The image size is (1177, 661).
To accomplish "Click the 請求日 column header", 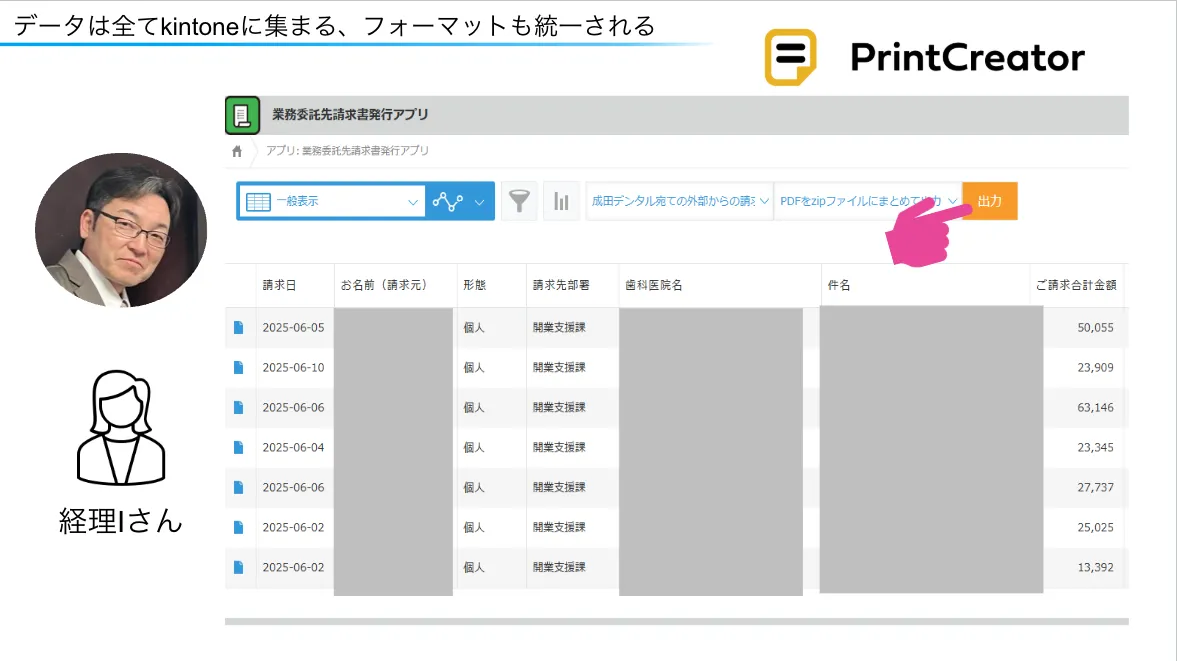I will 279,285.
